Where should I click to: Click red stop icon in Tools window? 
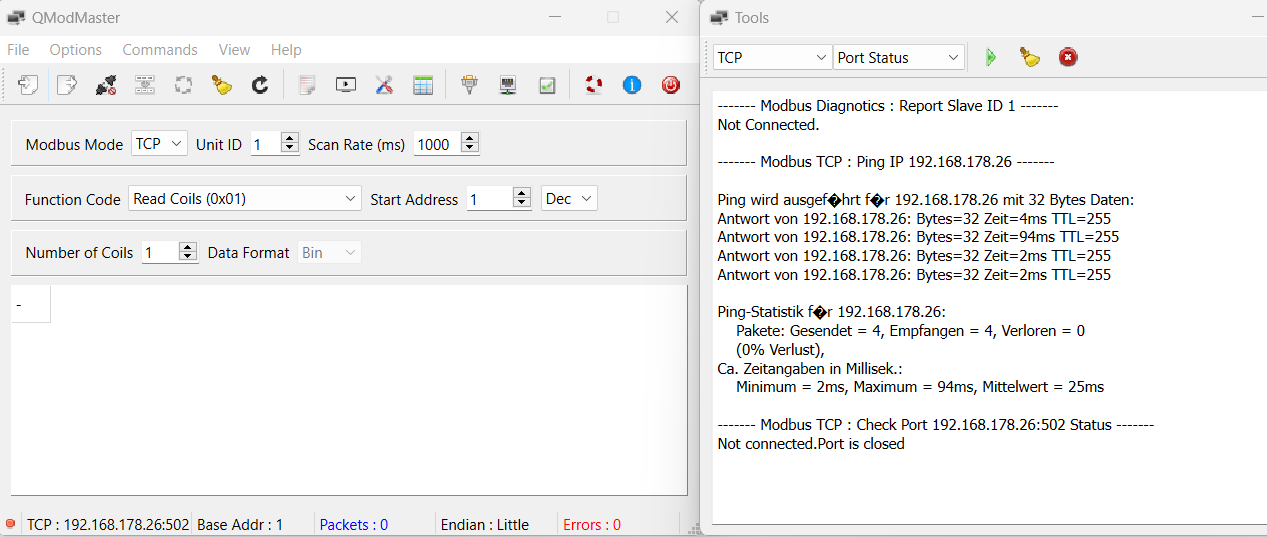(1068, 57)
